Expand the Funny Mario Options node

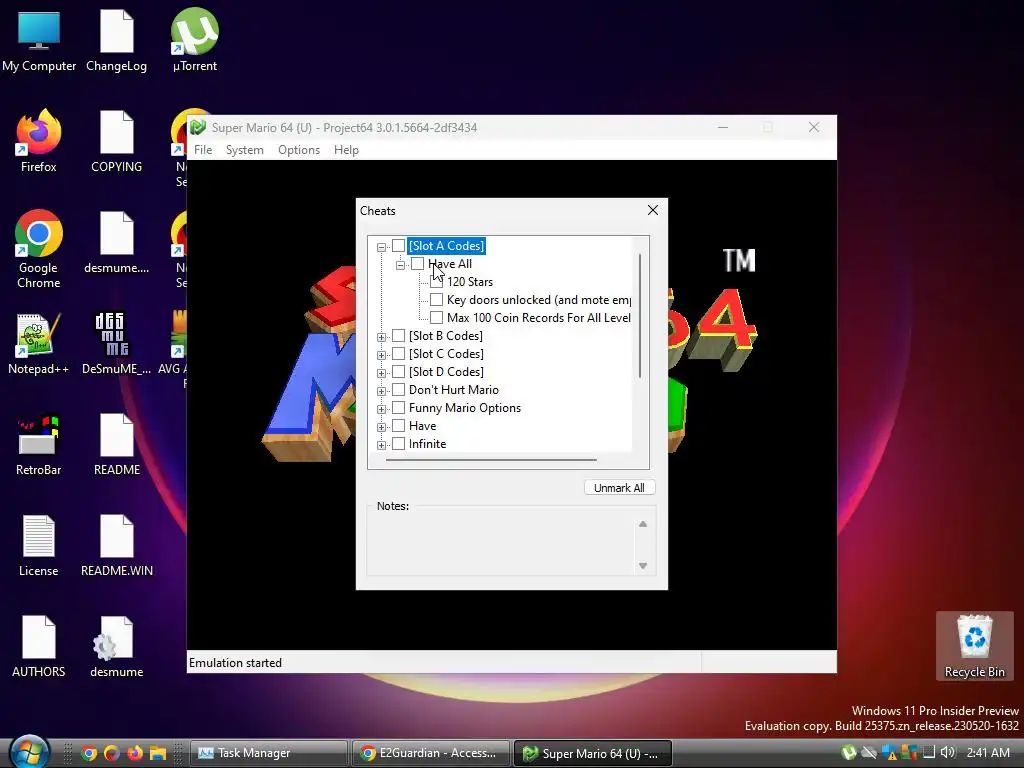[381, 409]
